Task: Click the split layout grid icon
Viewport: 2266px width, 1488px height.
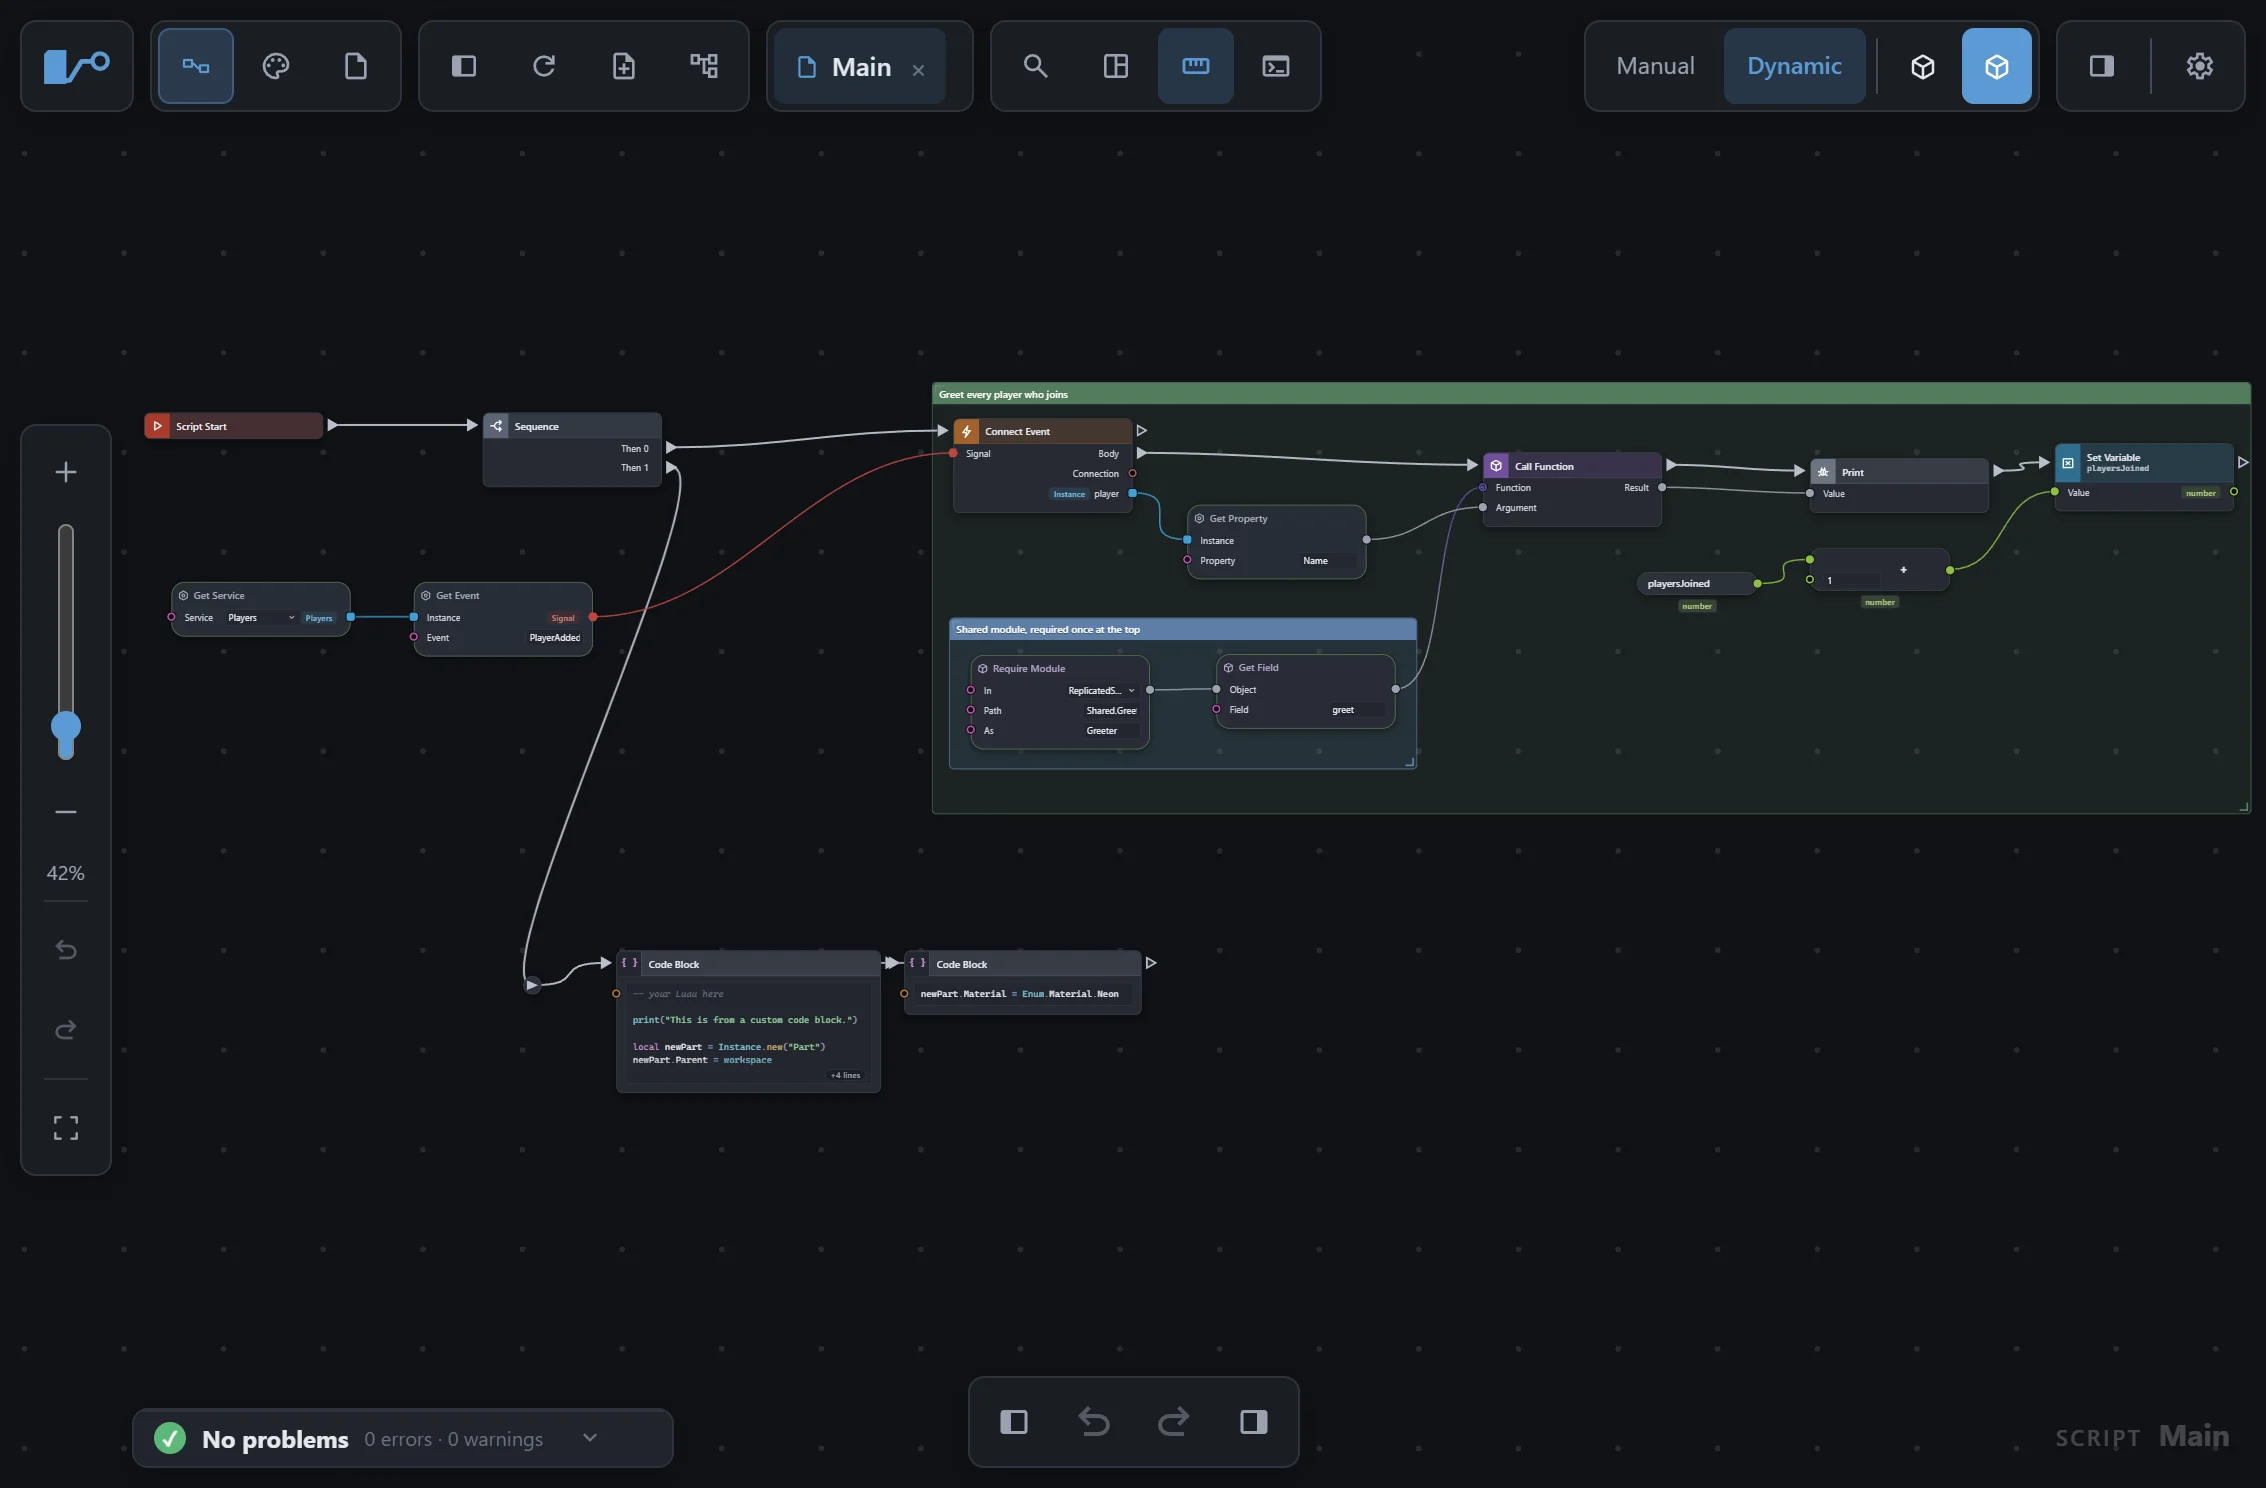Action: point(1116,66)
